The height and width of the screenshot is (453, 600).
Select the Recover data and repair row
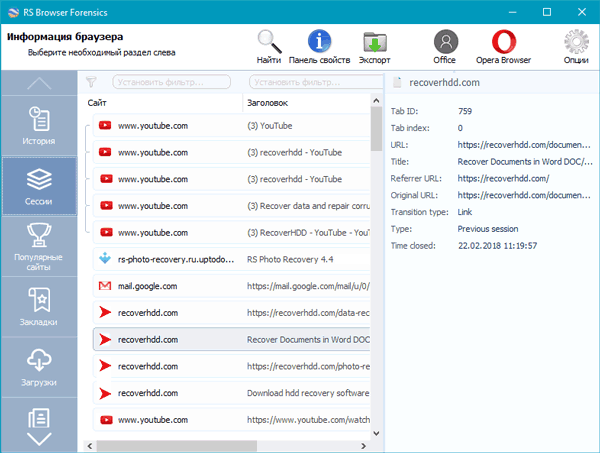[232, 206]
